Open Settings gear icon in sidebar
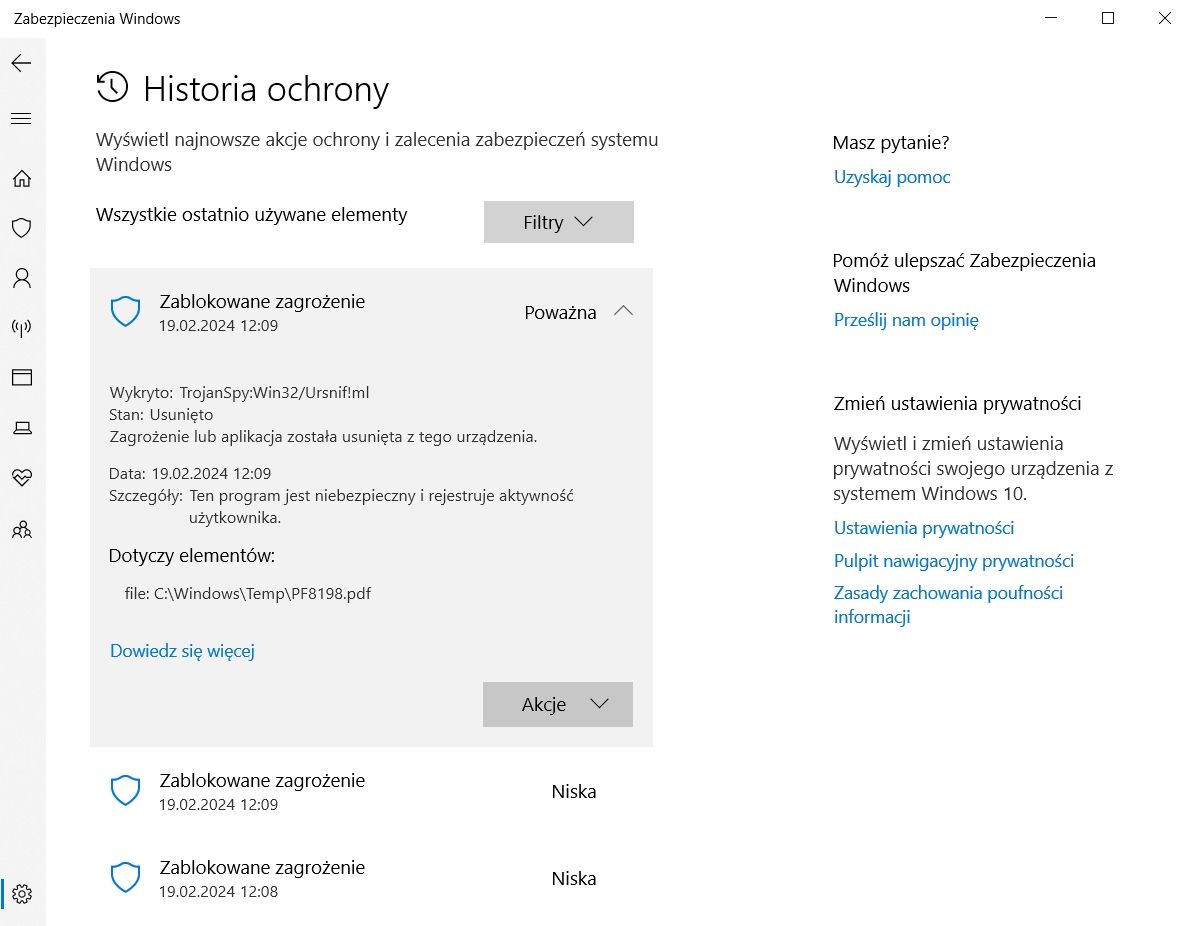This screenshot has width=1188, height=926. [x=22, y=894]
